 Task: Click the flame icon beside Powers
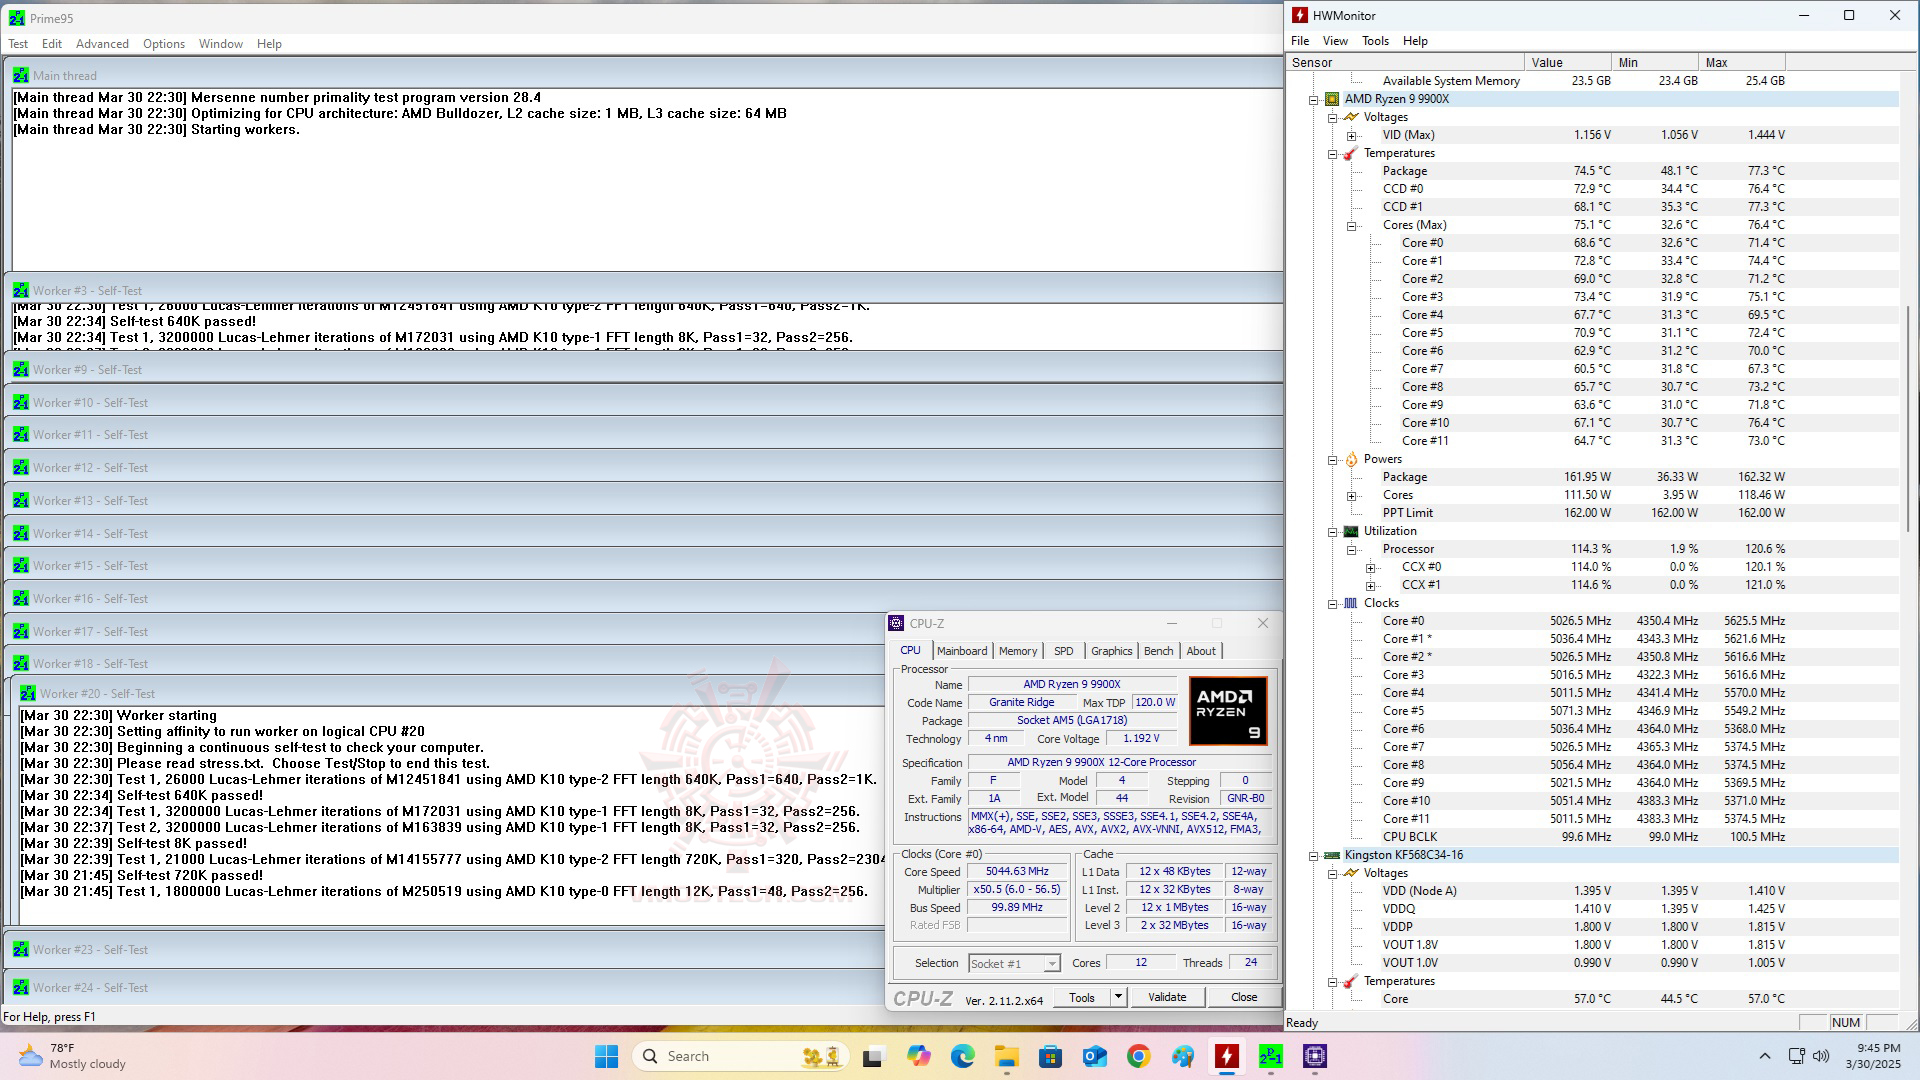coord(1350,458)
